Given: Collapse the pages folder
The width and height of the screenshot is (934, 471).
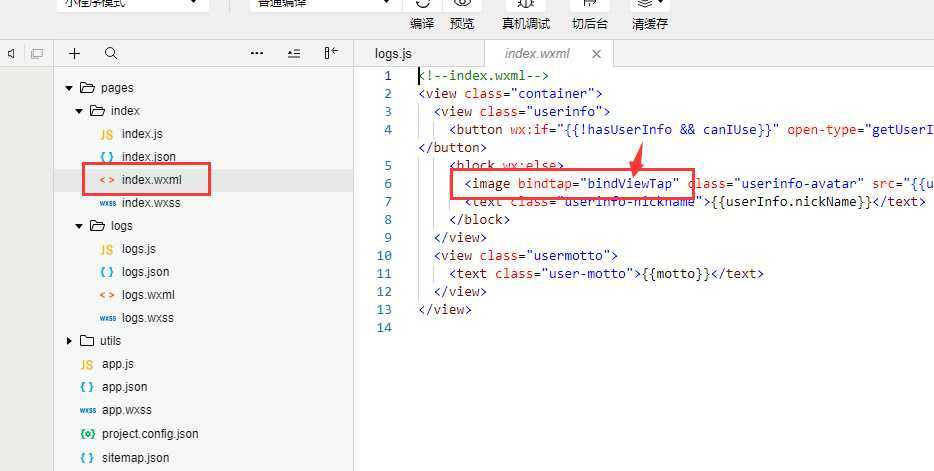Looking at the screenshot, I should [69, 88].
